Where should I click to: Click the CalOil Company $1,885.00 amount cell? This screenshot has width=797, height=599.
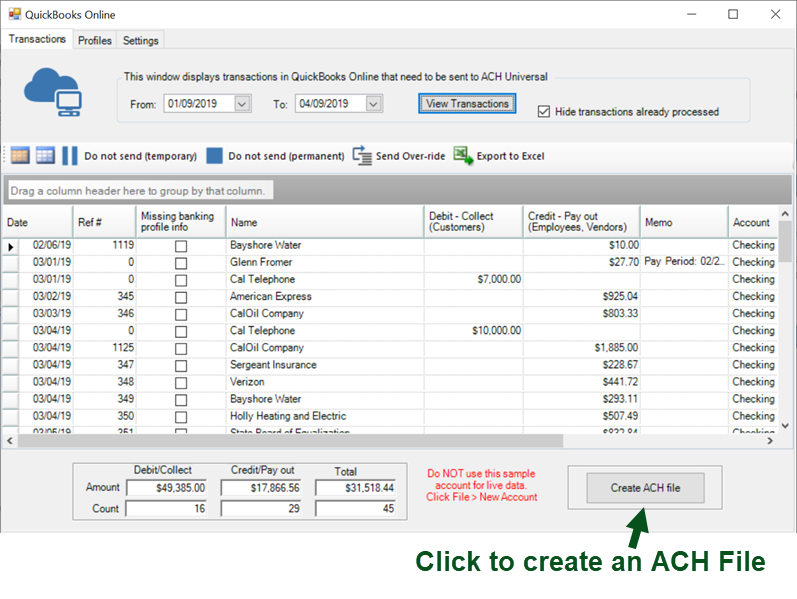point(581,348)
